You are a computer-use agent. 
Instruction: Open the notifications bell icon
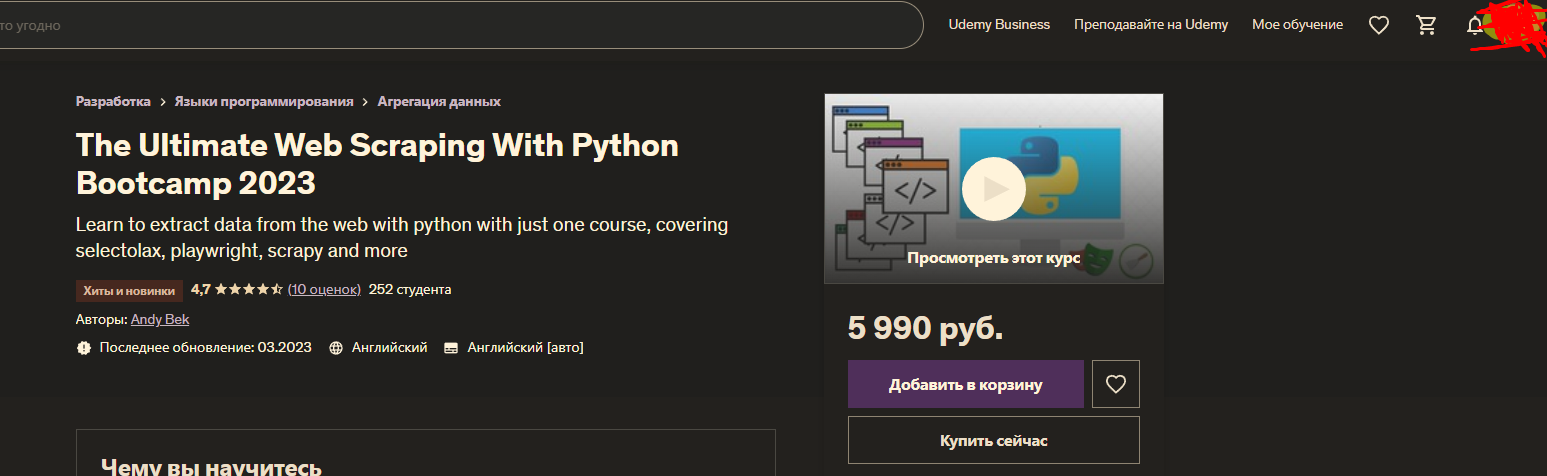coord(1474,25)
